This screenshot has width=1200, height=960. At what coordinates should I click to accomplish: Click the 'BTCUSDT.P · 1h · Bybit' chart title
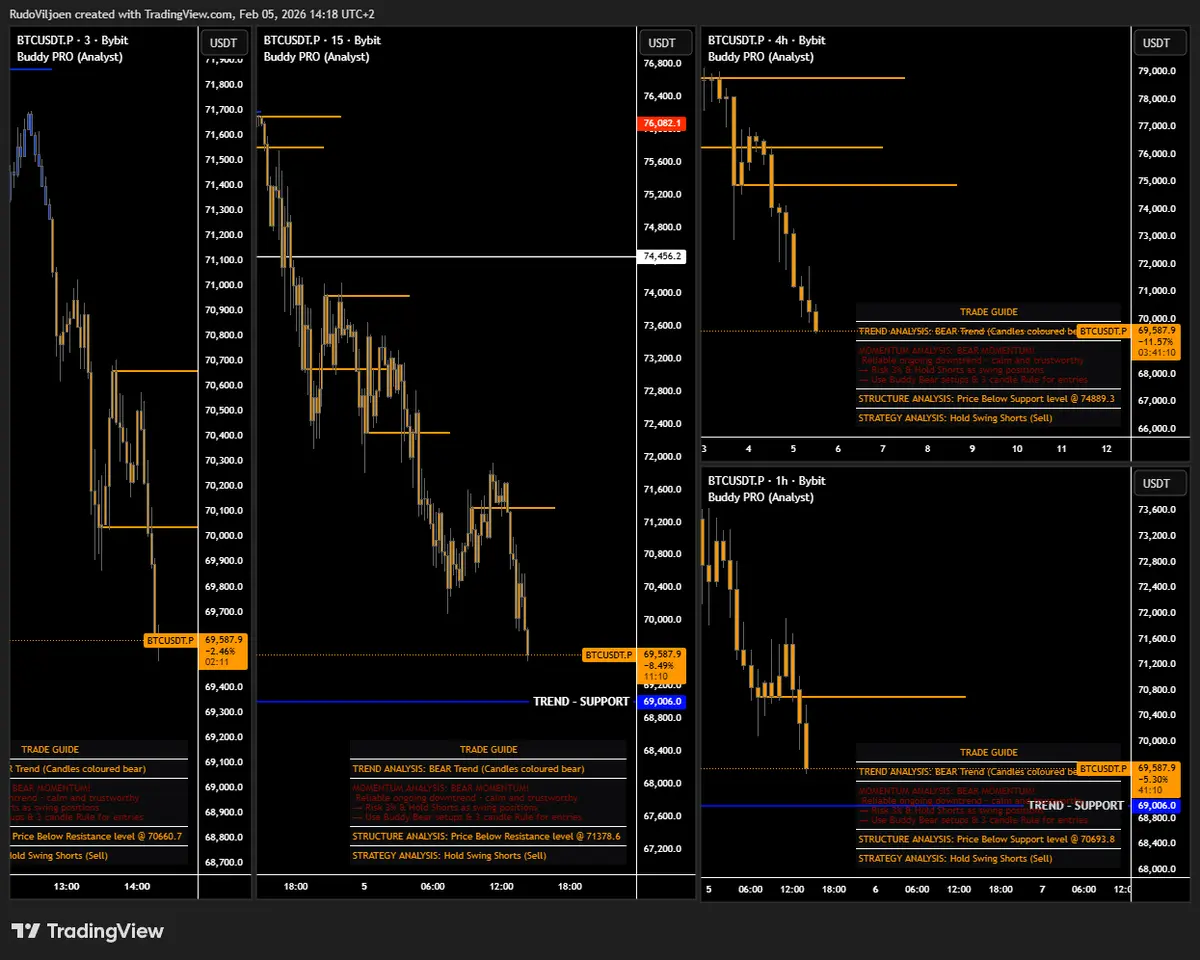point(766,481)
